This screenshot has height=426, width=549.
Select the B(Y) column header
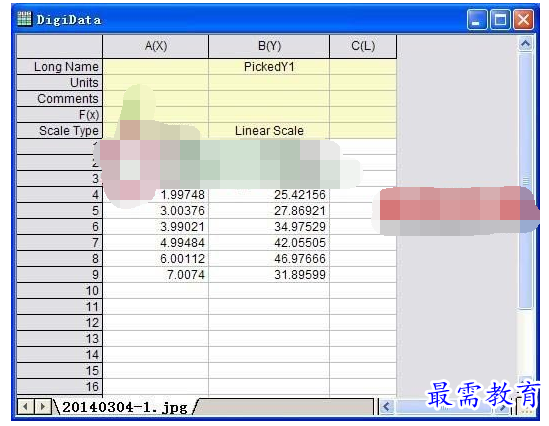[x=269, y=46]
